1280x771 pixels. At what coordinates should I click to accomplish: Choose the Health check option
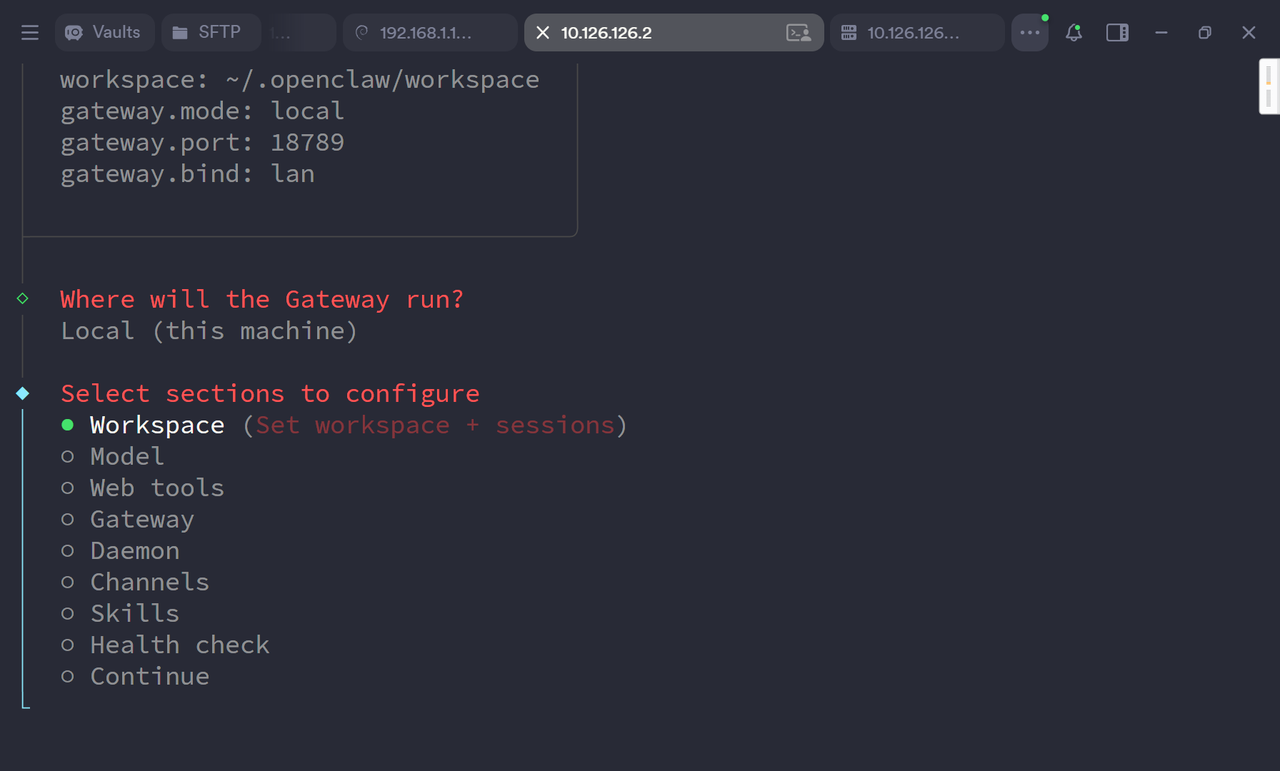[x=180, y=644]
